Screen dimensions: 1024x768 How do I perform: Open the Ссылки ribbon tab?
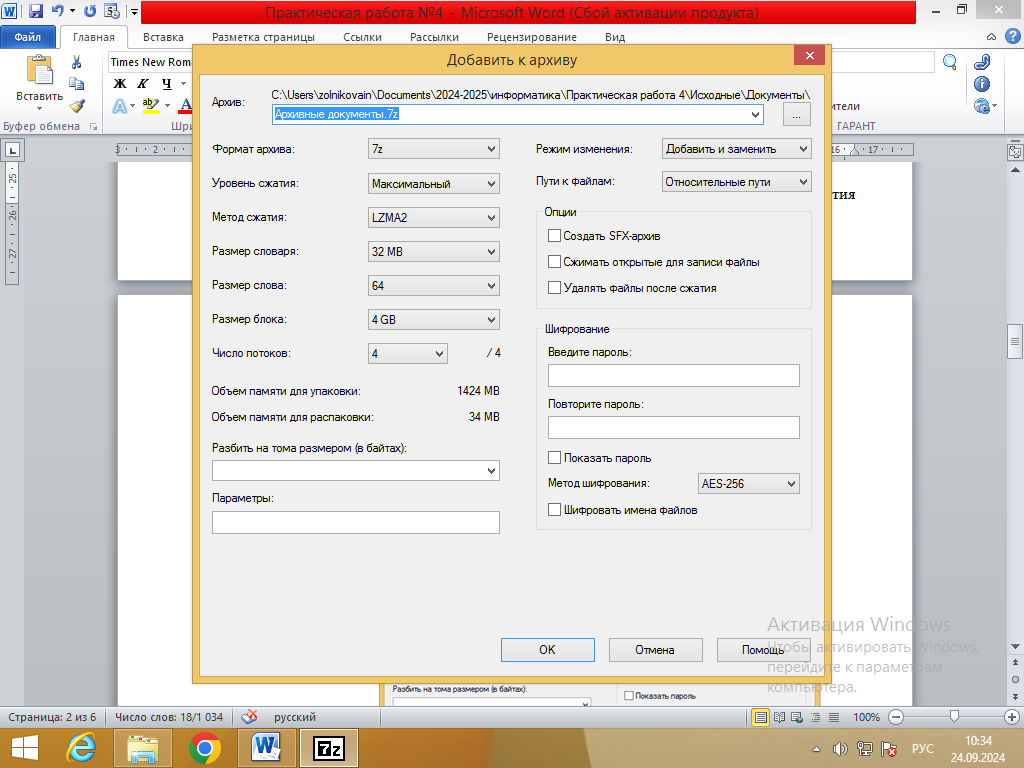click(362, 37)
